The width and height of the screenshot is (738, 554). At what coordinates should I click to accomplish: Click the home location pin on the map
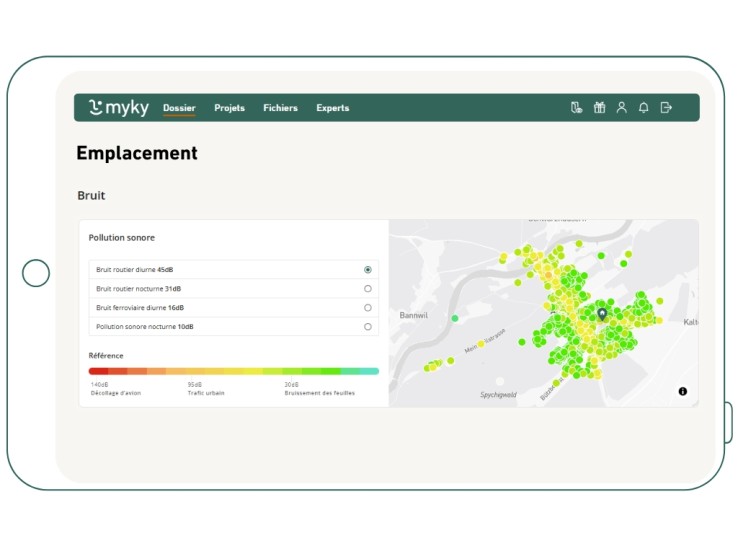[x=602, y=314]
